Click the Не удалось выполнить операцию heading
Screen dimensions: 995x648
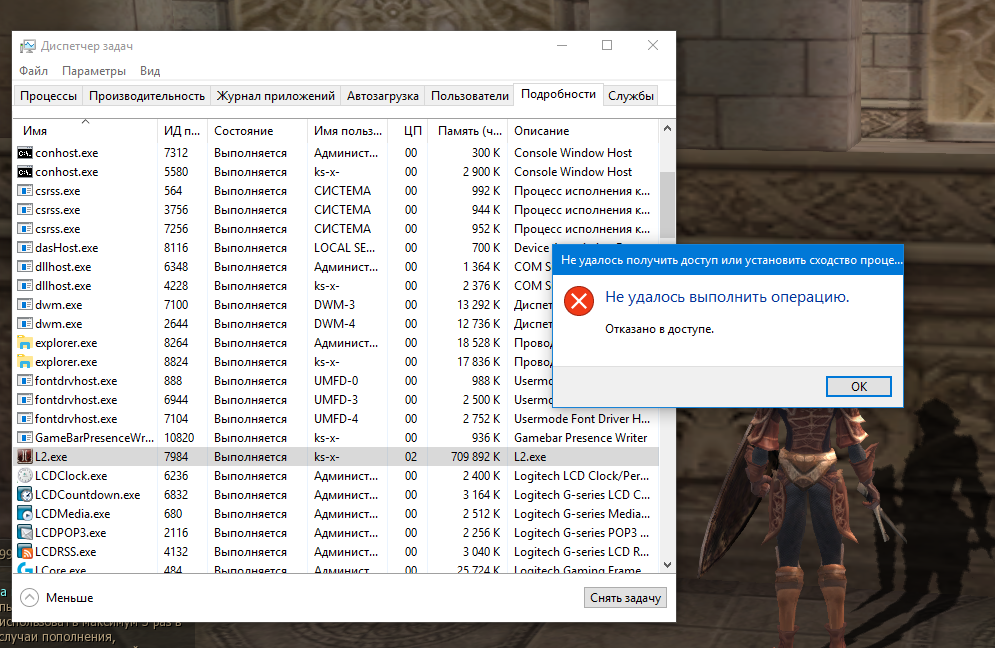(x=727, y=296)
